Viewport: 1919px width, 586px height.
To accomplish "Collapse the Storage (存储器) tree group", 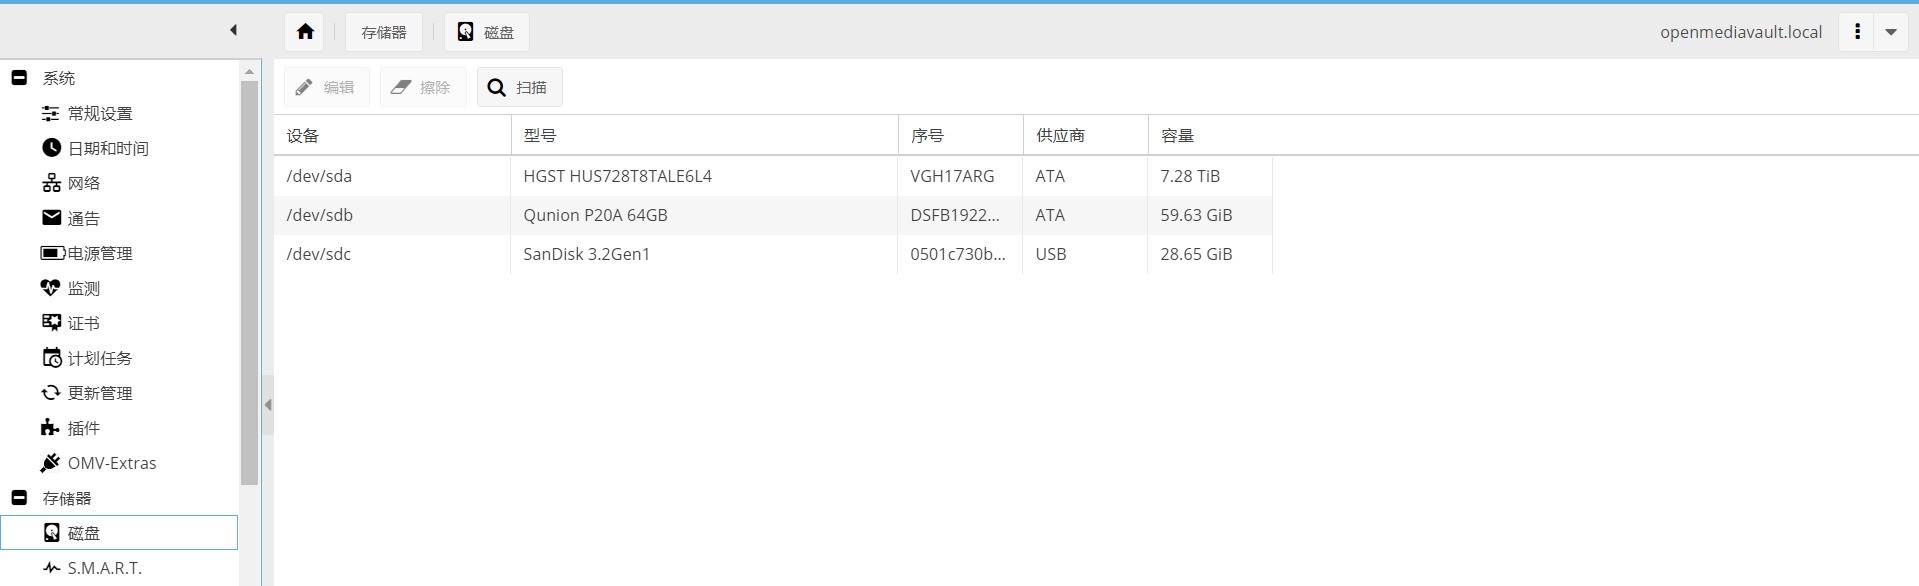I will pyautogui.click(x=19, y=497).
